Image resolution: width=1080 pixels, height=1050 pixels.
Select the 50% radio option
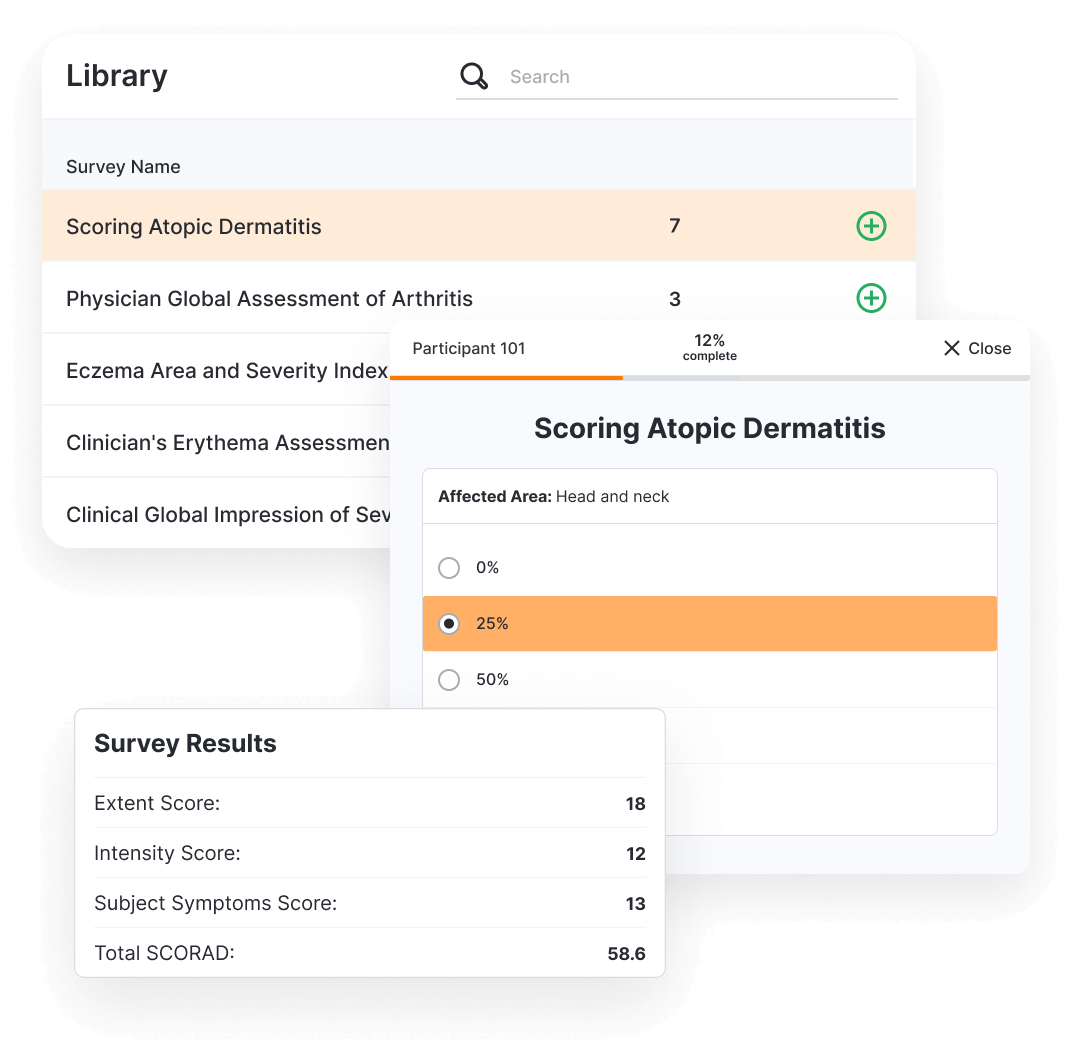[449, 680]
